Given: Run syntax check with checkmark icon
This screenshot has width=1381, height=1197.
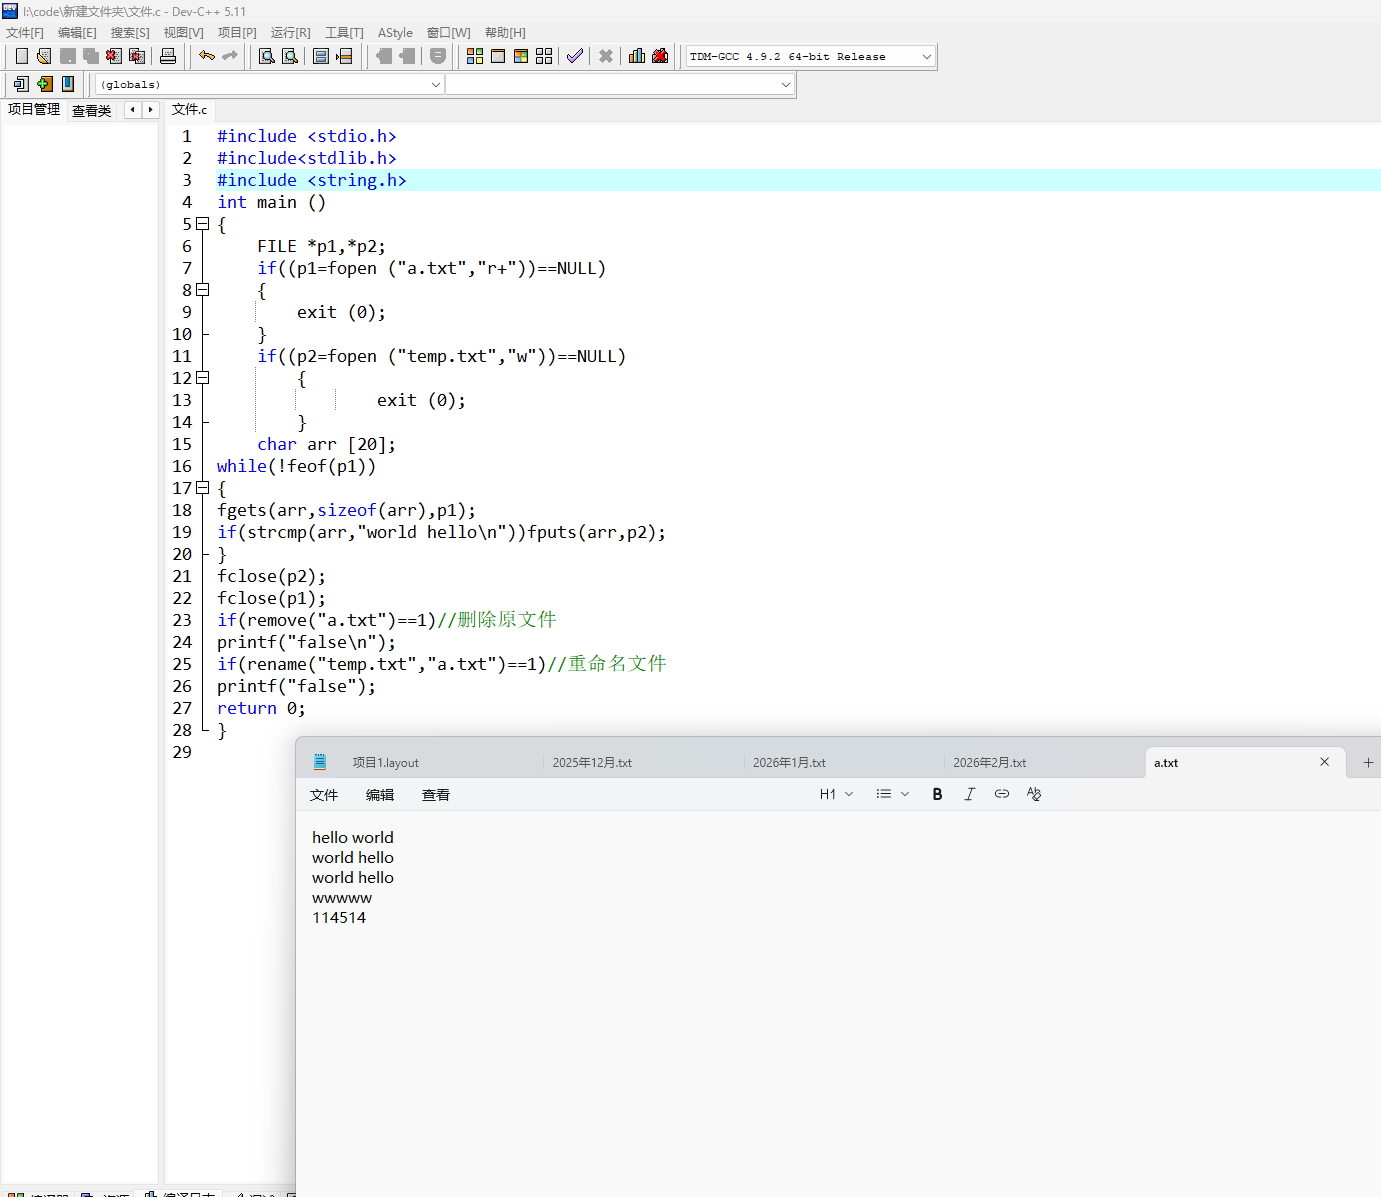Looking at the screenshot, I should 574,56.
